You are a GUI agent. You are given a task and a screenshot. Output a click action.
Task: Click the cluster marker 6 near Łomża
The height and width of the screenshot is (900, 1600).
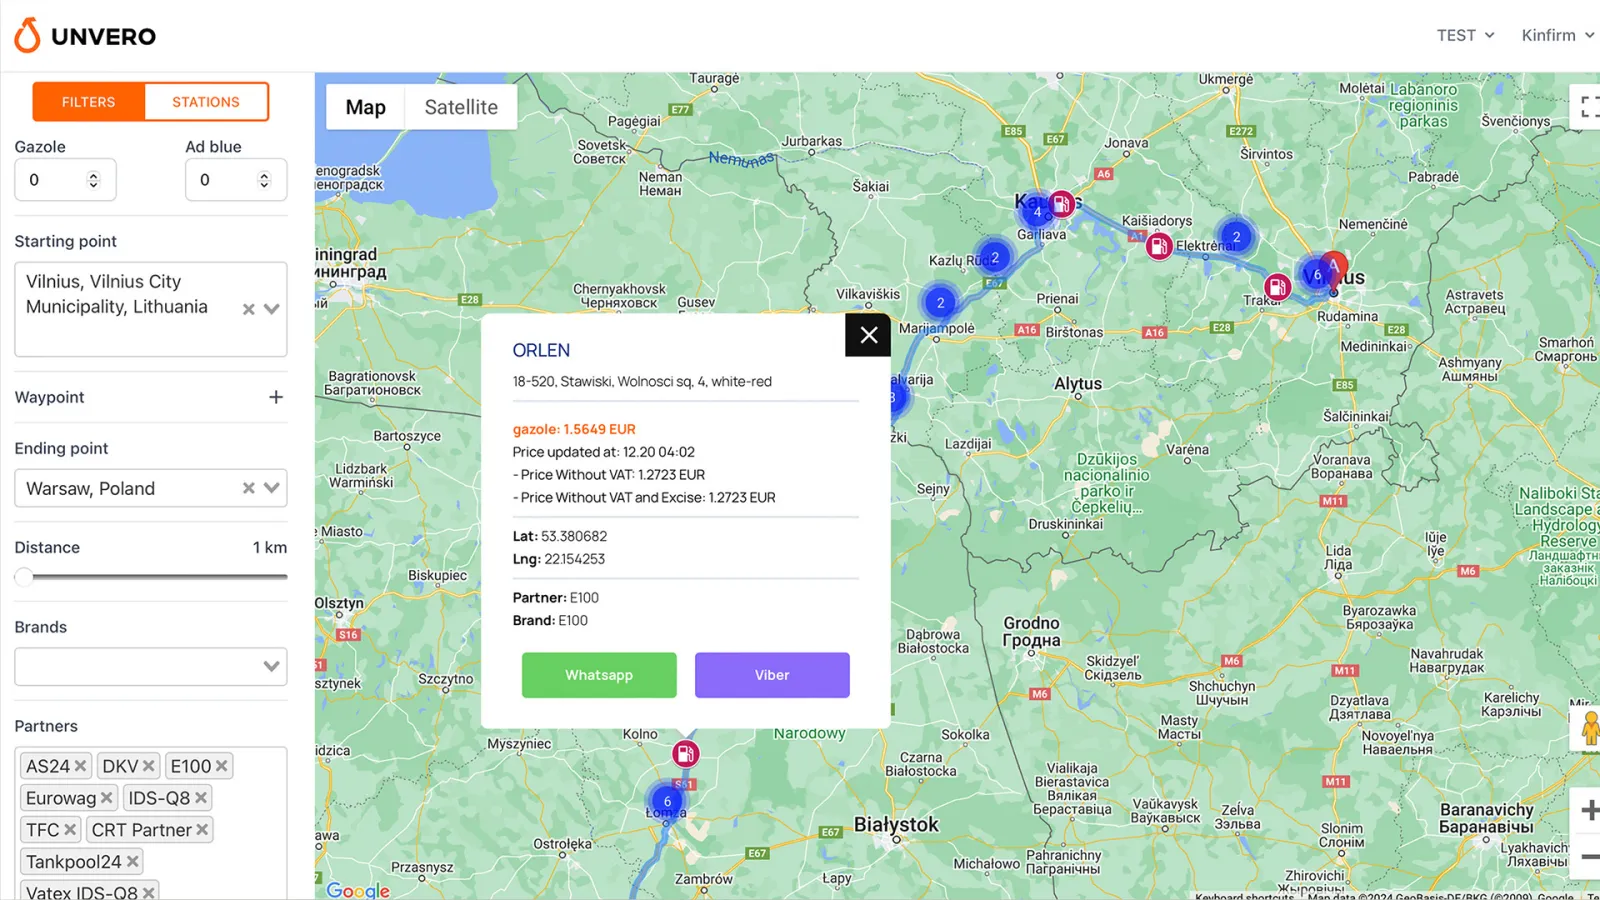click(x=667, y=801)
